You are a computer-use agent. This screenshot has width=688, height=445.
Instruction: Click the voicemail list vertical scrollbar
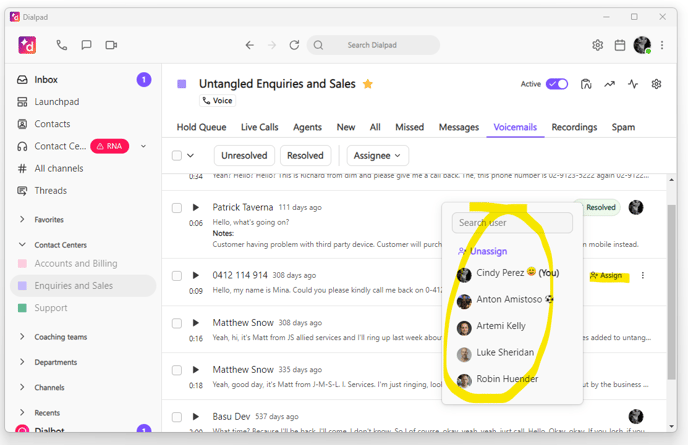click(671, 292)
